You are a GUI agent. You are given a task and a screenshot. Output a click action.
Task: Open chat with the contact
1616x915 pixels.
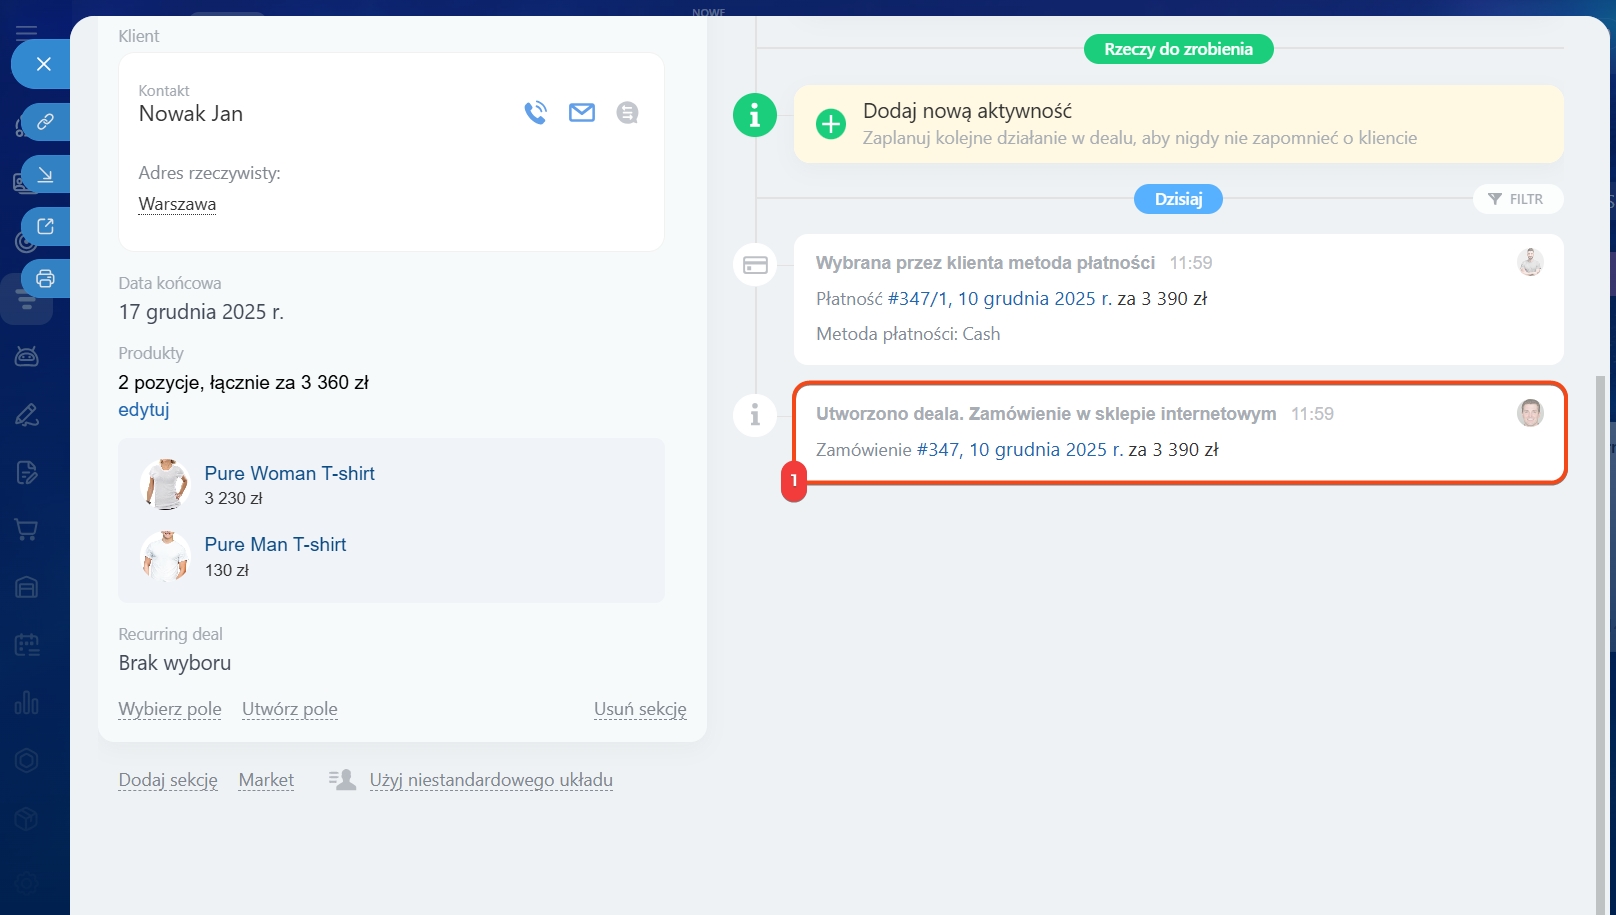(627, 113)
